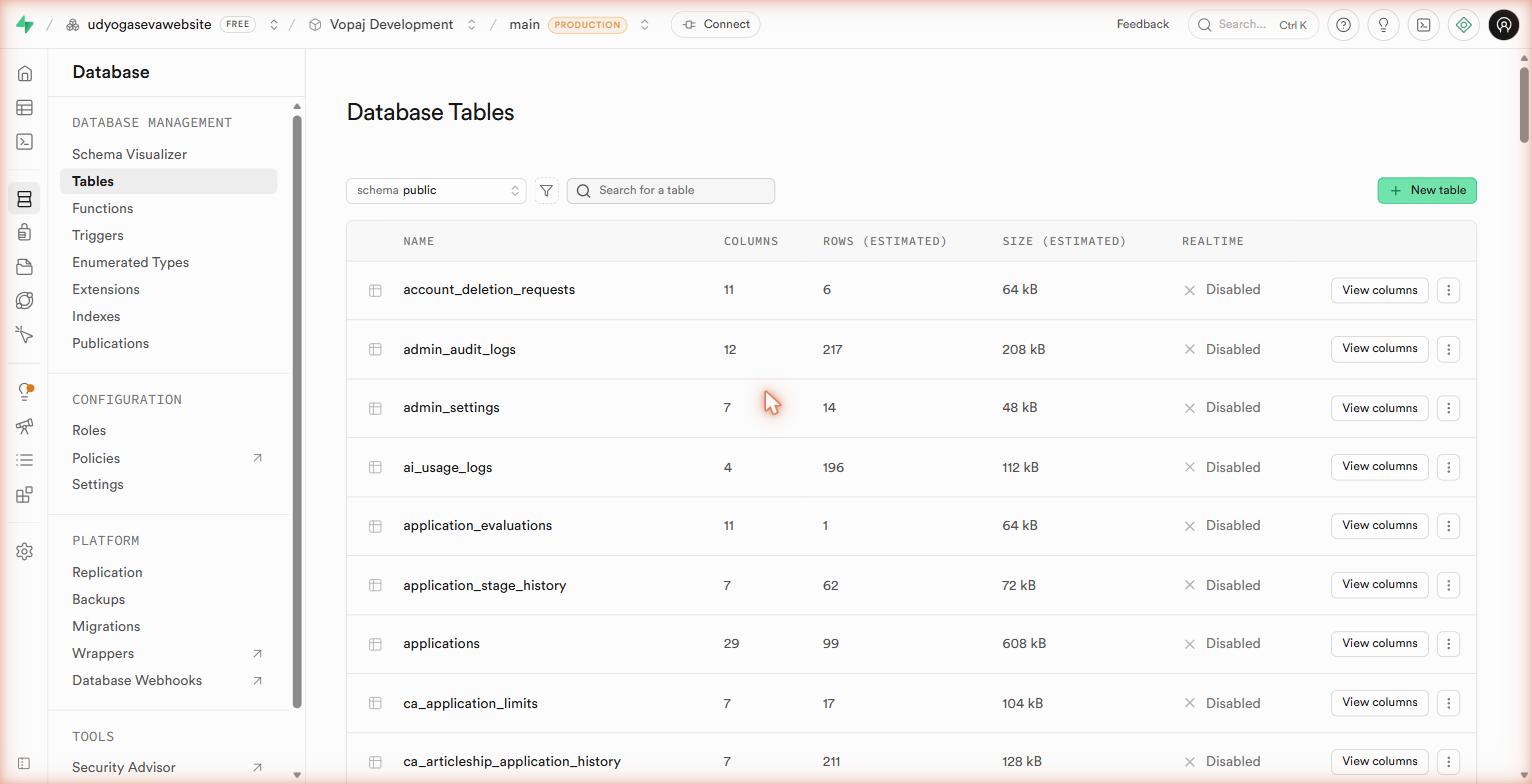Open the SQL Editor sidebar icon
1532x784 pixels.
point(25,142)
